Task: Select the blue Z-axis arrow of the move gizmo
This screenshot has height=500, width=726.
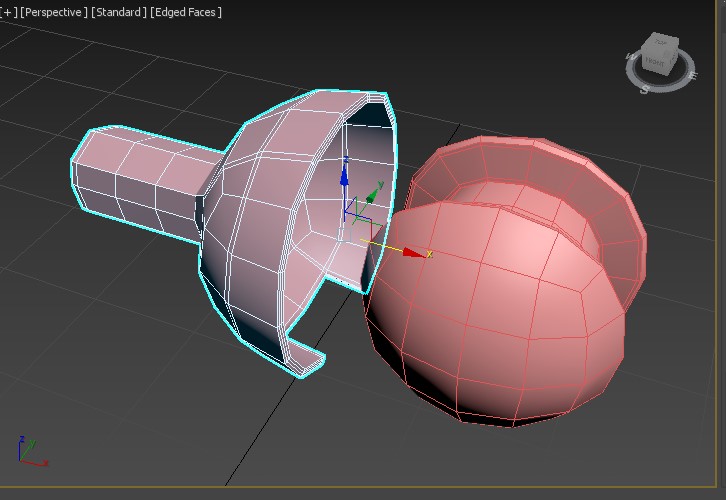Action: (344, 176)
